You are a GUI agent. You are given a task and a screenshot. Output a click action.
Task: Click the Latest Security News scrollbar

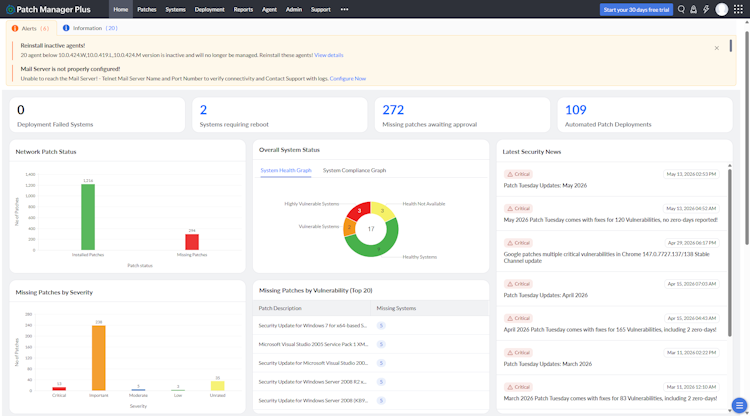click(729, 252)
